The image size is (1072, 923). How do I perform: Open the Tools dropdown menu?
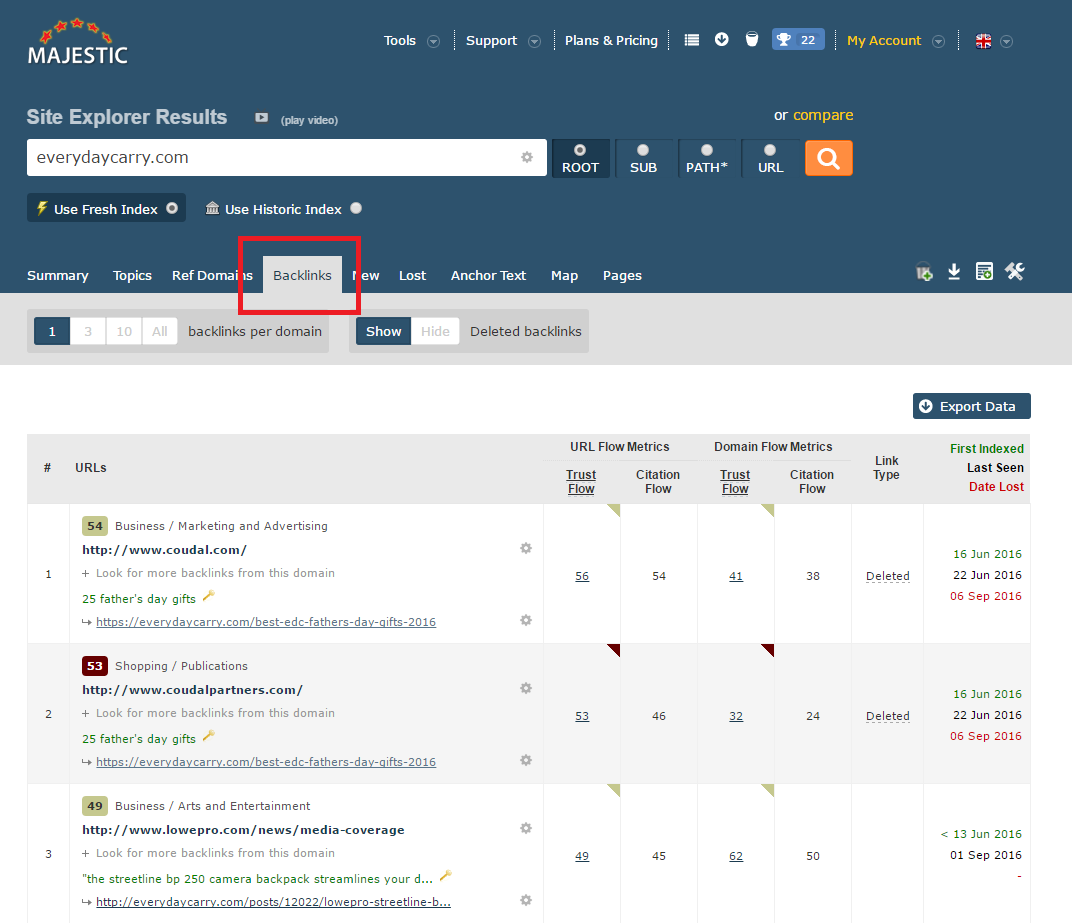pyautogui.click(x=410, y=40)
